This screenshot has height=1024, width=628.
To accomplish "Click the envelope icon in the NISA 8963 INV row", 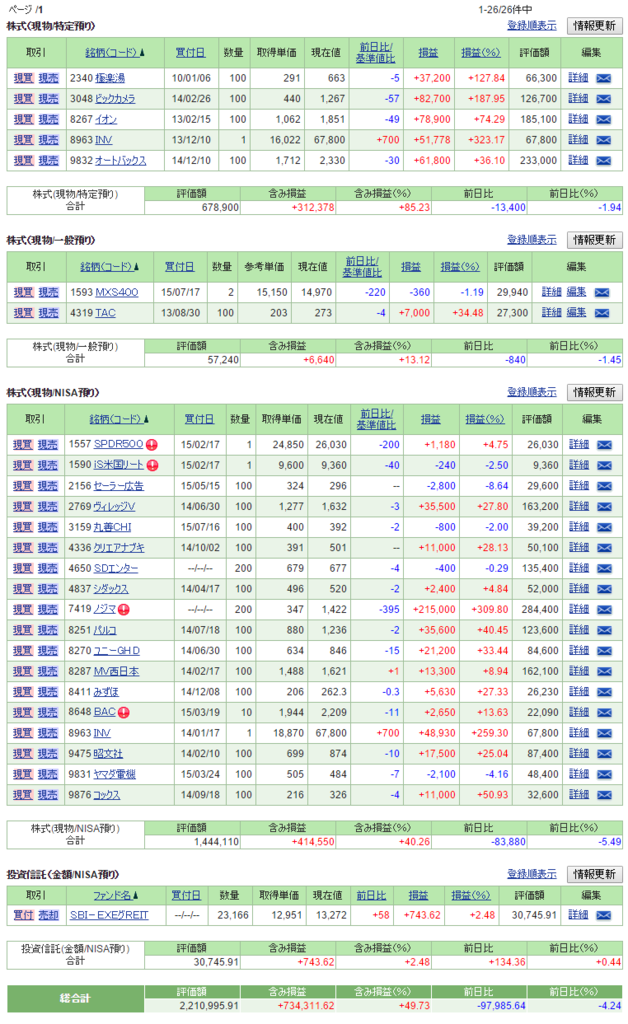I will tap(604, 733).
